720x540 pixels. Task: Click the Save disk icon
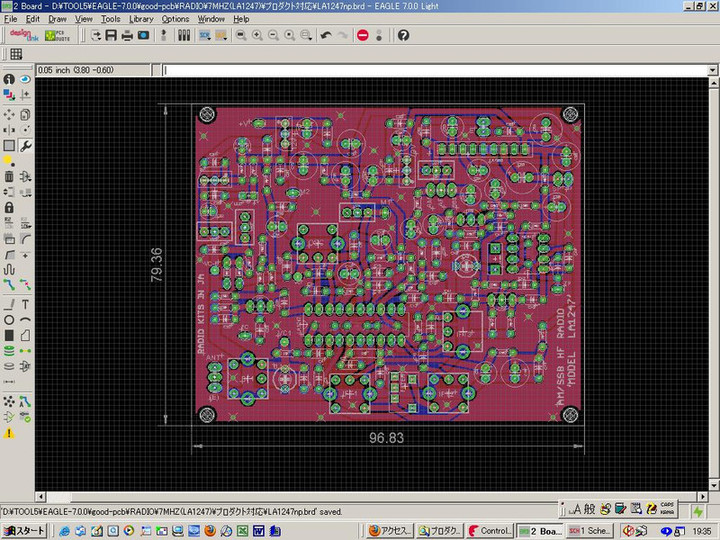point(111,35)
